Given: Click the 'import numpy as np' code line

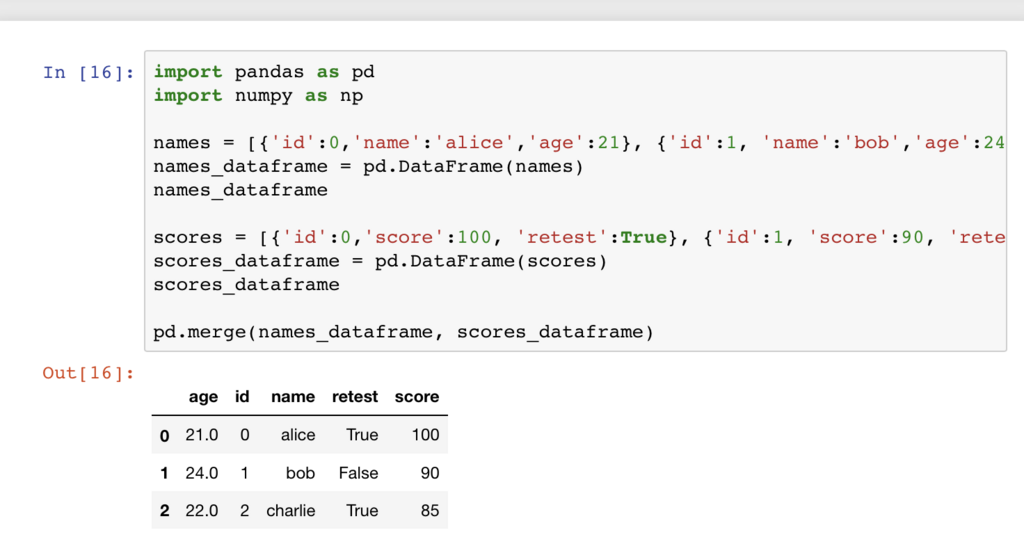Looking at the screenshot, I should click(x=258, y=95).
